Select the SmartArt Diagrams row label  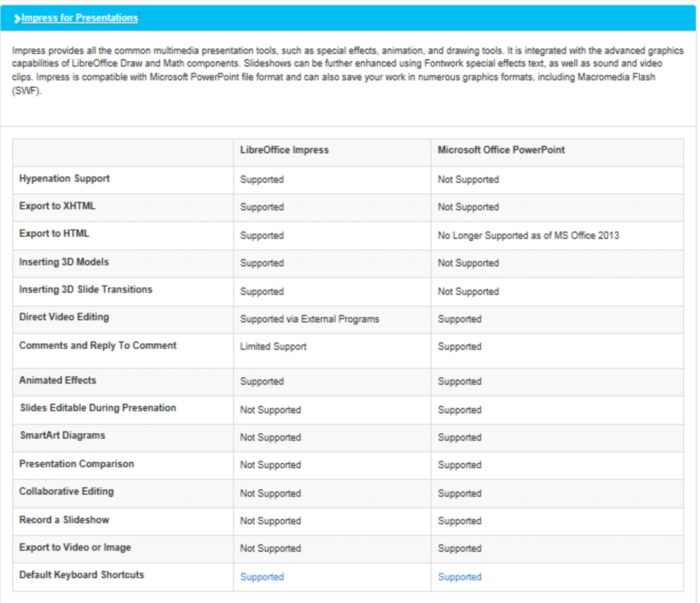(62, 436)
